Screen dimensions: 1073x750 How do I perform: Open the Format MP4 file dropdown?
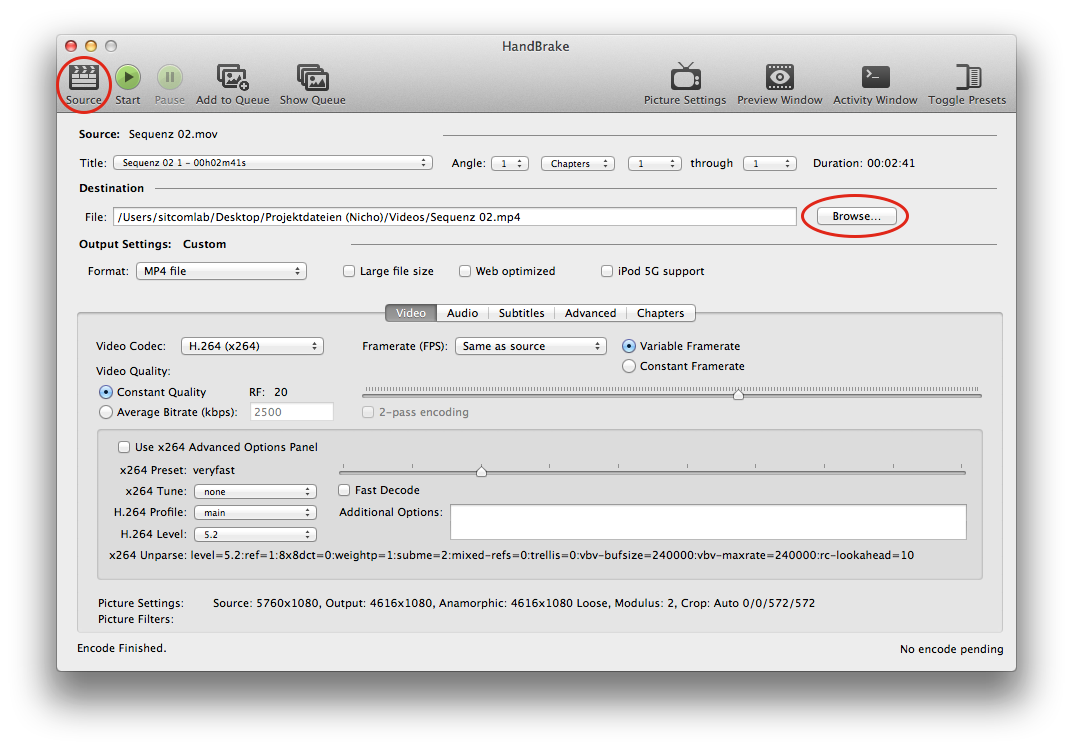221,271
